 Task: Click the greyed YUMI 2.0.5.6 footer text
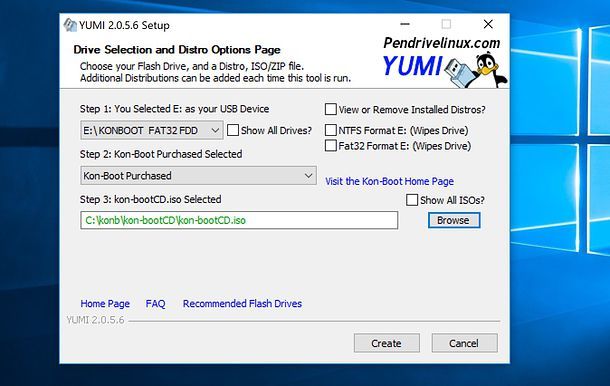pos(95,320)
